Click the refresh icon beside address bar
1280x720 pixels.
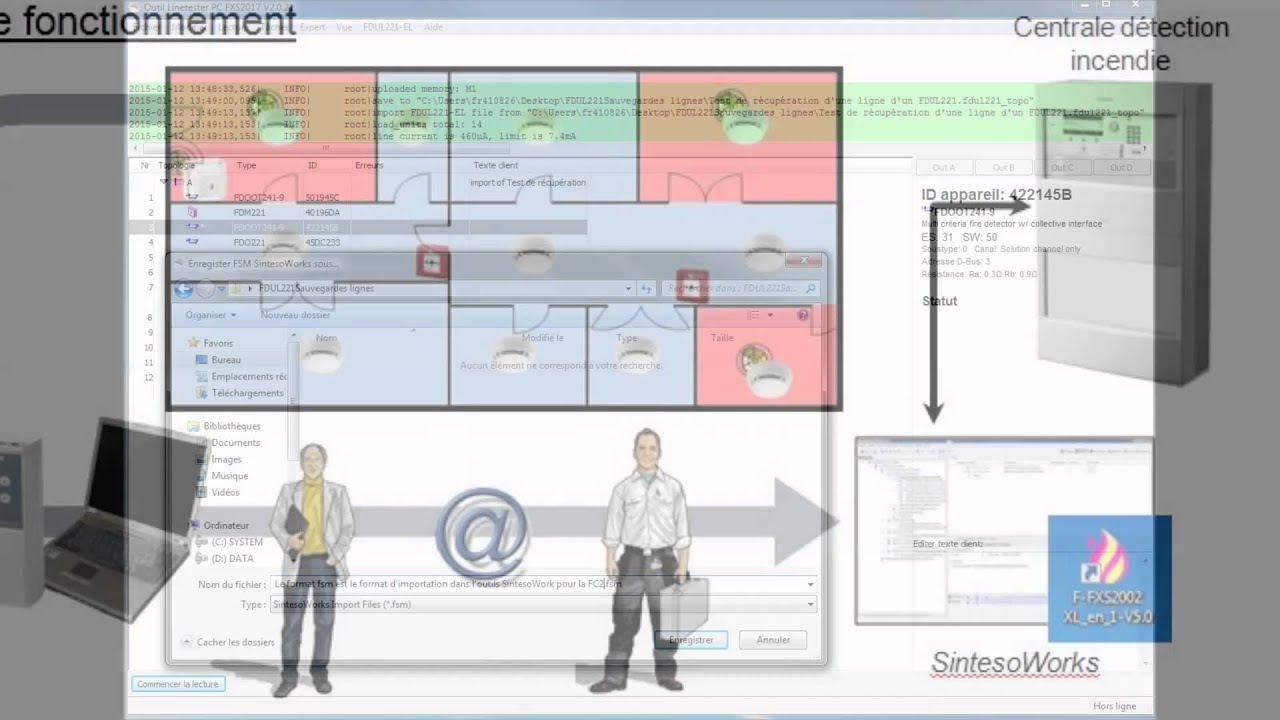coord(647,289)
